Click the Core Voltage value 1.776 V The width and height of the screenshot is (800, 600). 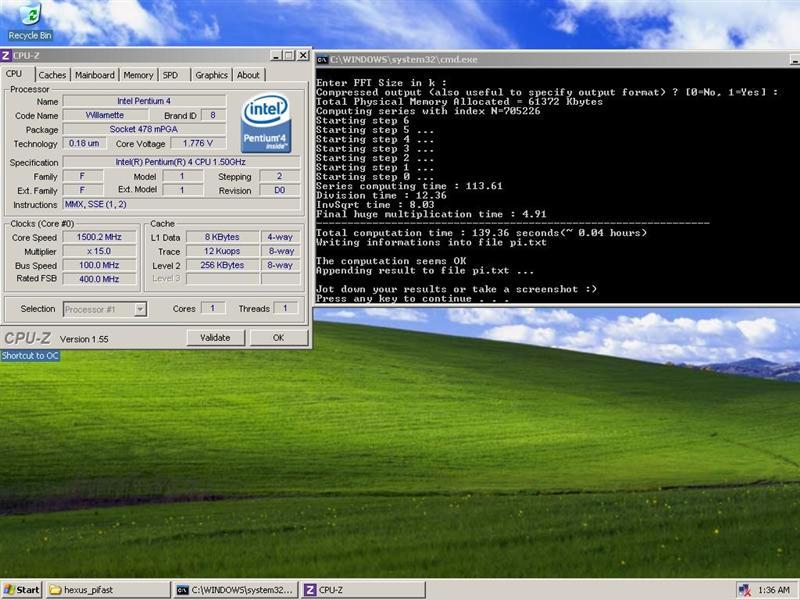tap(198, 143)
